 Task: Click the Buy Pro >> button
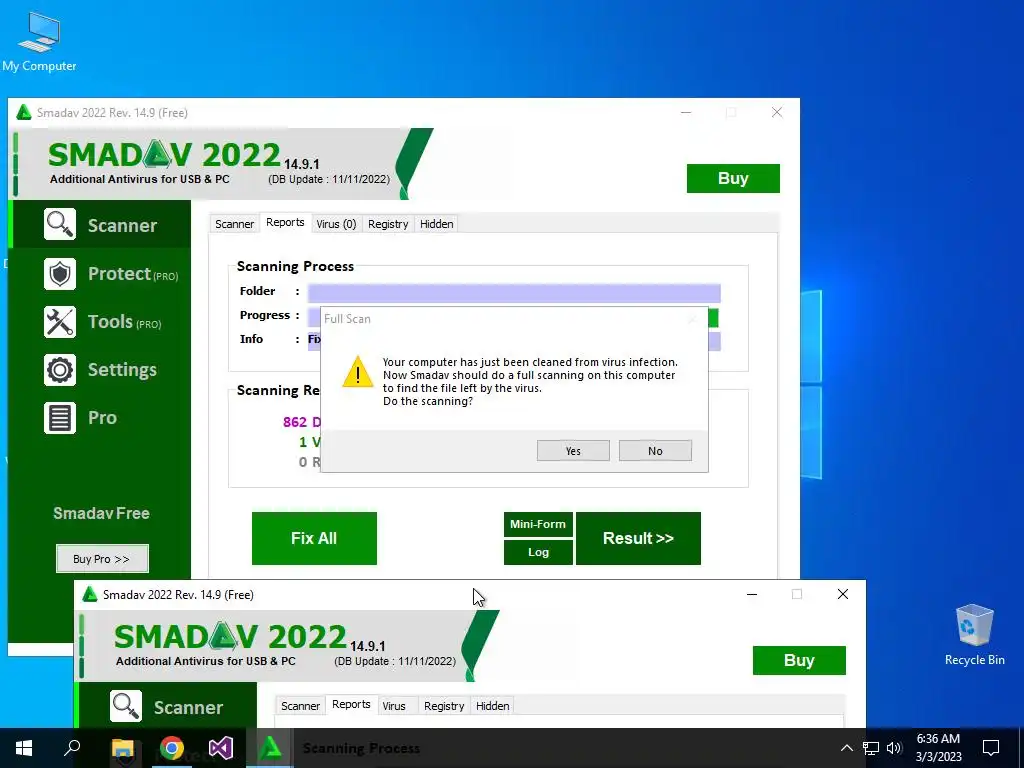click(x=102, y=559)
